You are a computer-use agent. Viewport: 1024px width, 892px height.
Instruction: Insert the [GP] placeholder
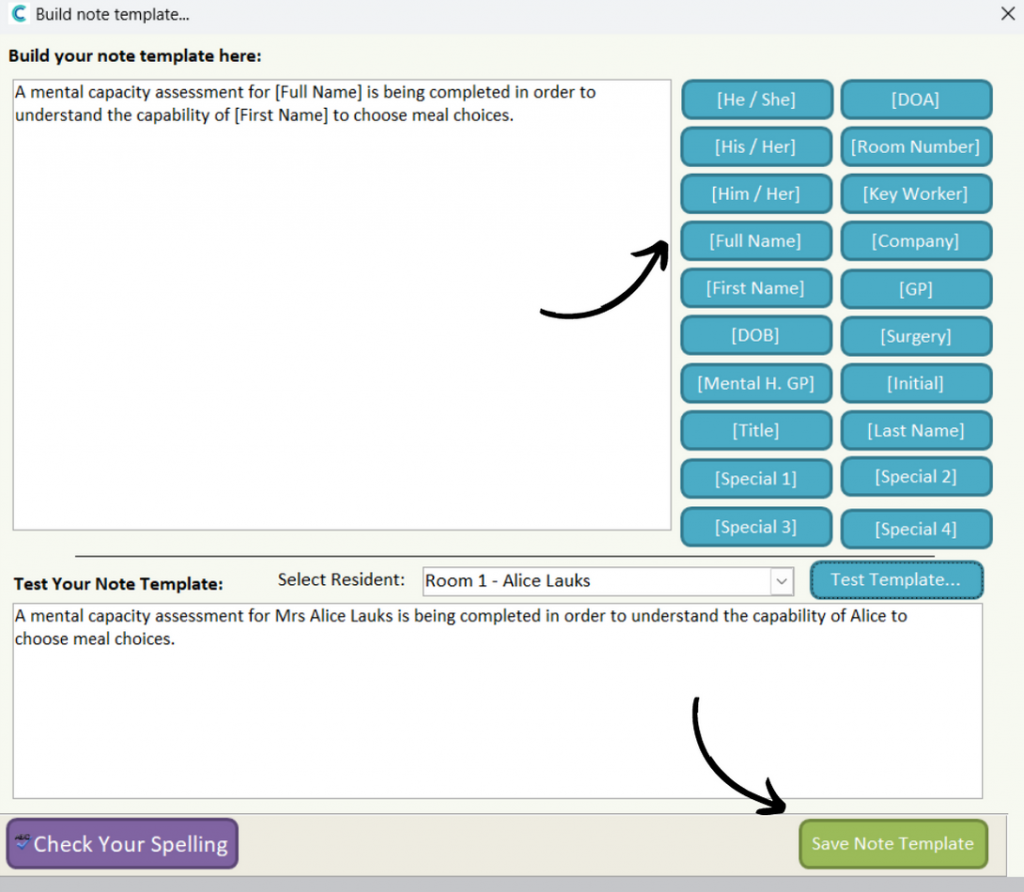point(916,289)
